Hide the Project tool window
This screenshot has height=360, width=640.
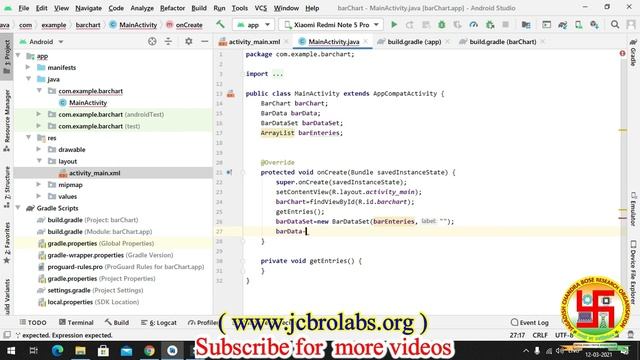(204, 41)
